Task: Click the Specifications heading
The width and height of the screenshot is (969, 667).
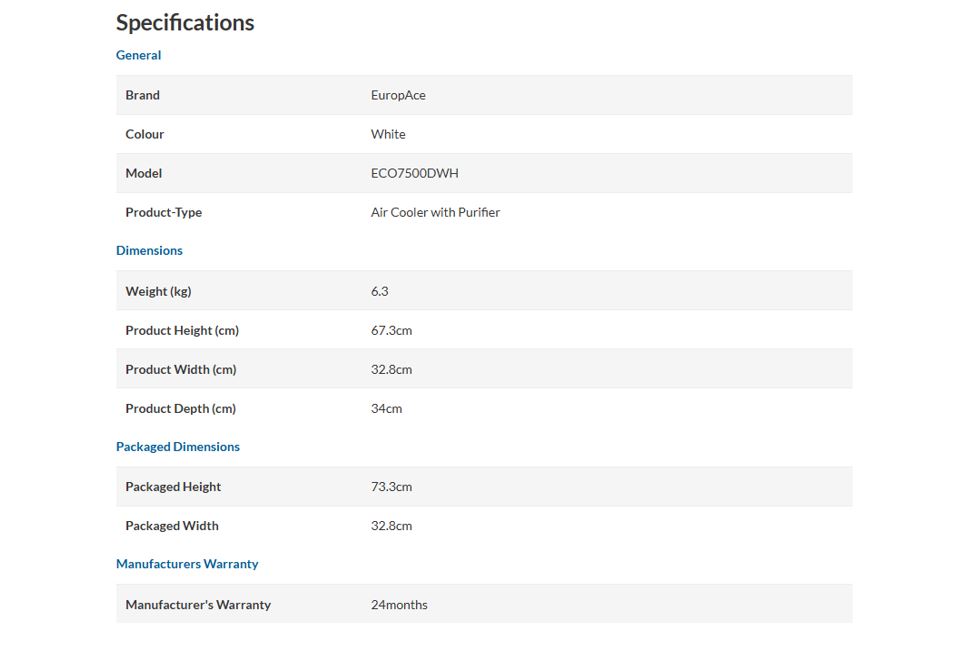Action: (x=185, y=23)
